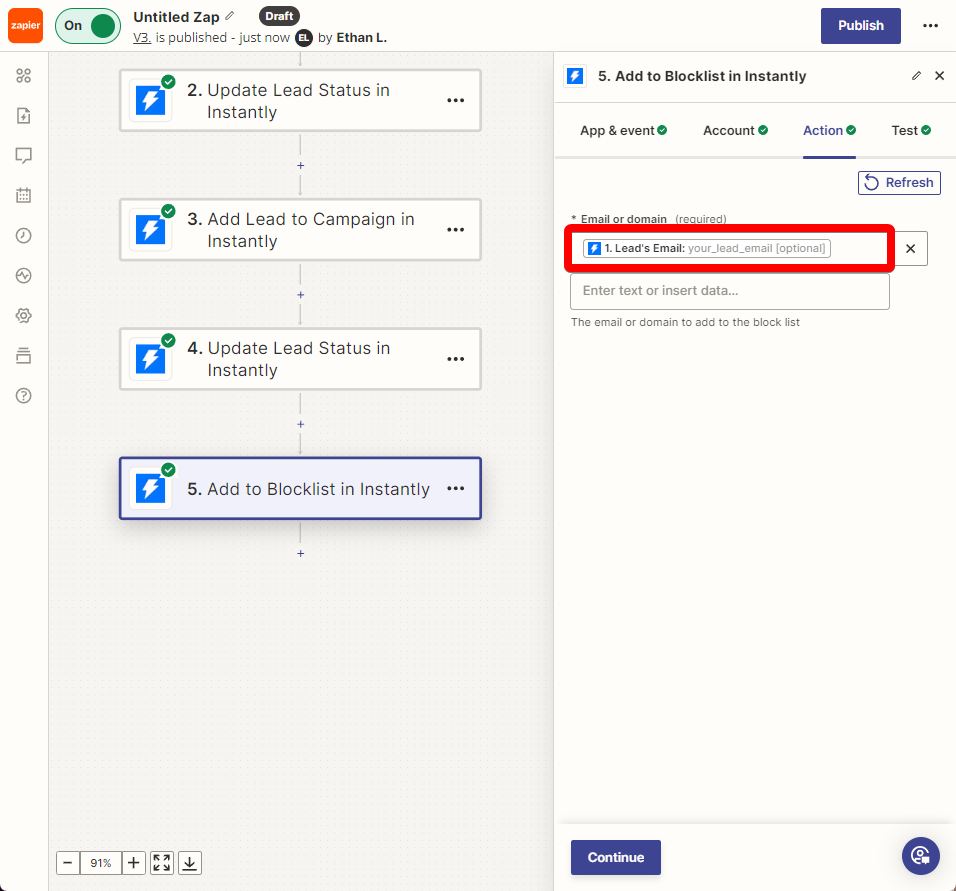Click the Enter text or insert data field
956x891 pixels.
[730, 291]
